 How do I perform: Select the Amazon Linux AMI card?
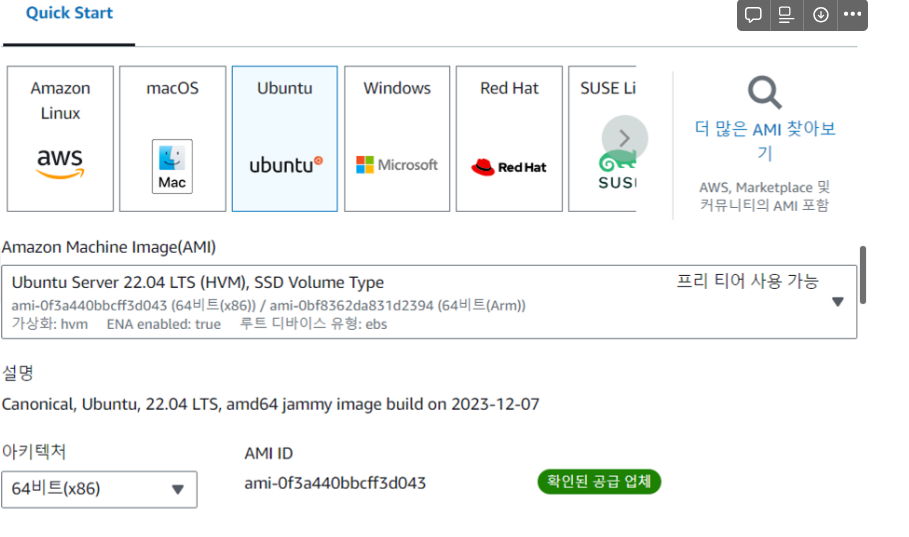point(60,139)
